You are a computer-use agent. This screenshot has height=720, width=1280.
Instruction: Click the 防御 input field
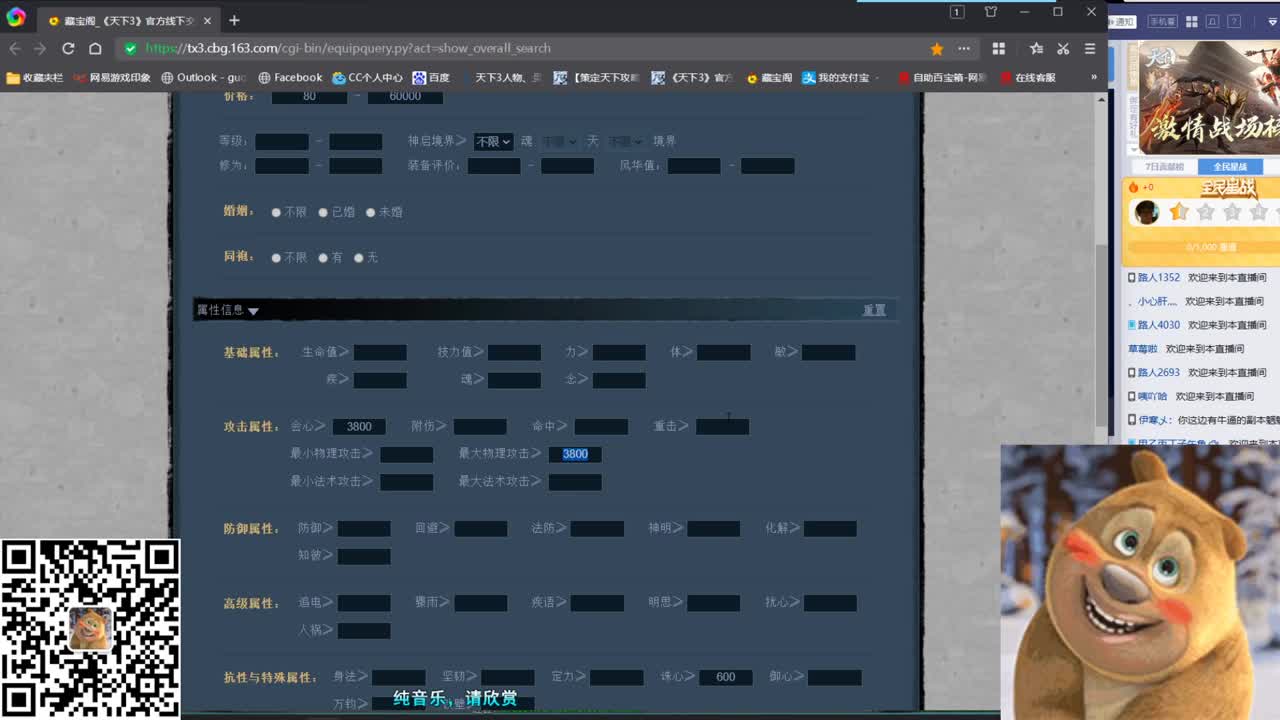tap(364, 529)
